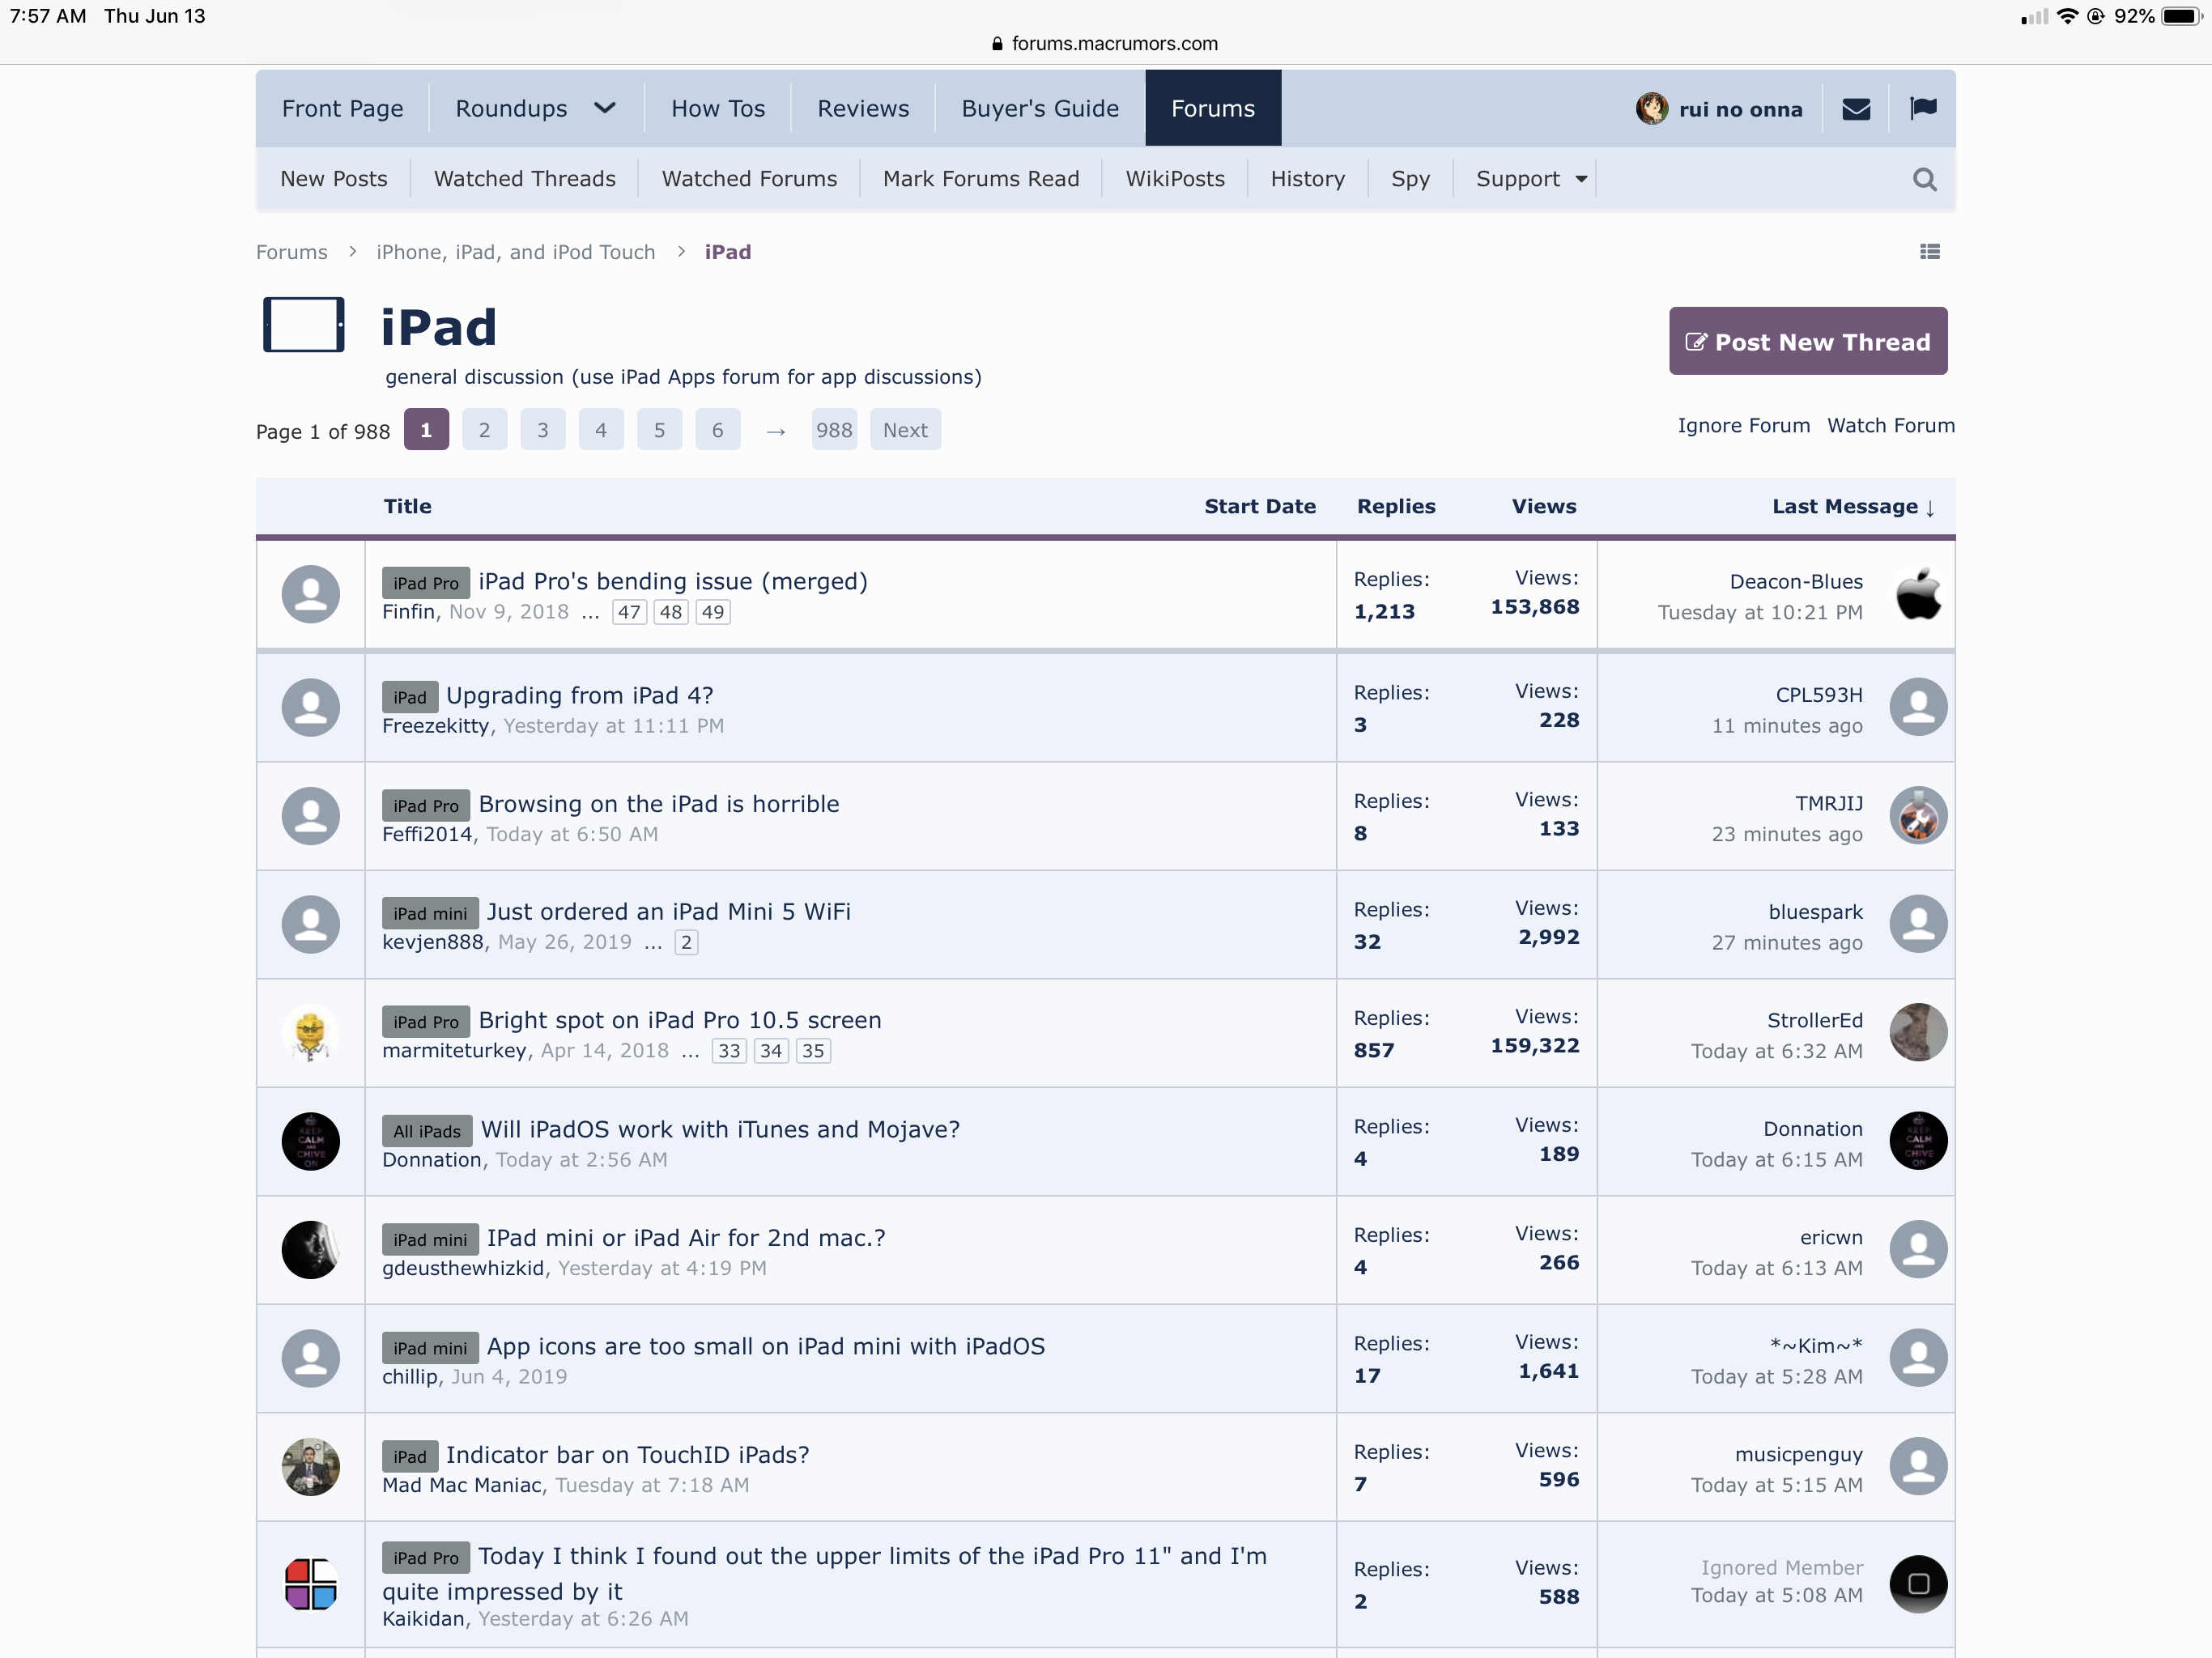Sort threads by Start Date column
The image size is (2212, 1658).
(x=1260, y=506)
